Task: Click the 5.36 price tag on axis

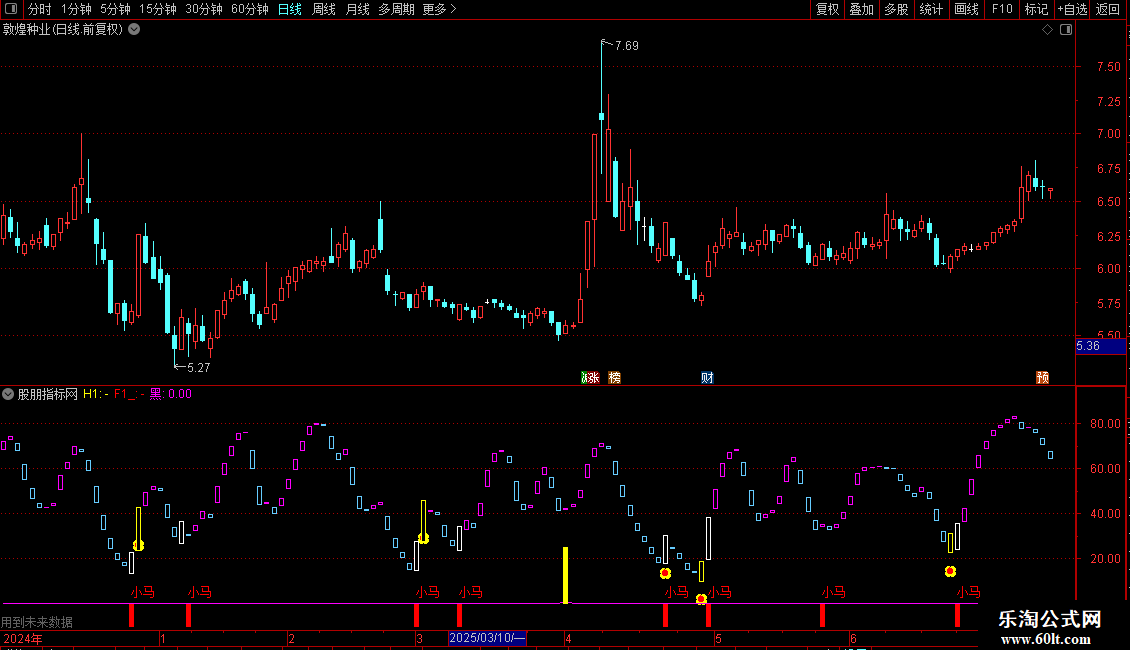Action: (1100, 347)
